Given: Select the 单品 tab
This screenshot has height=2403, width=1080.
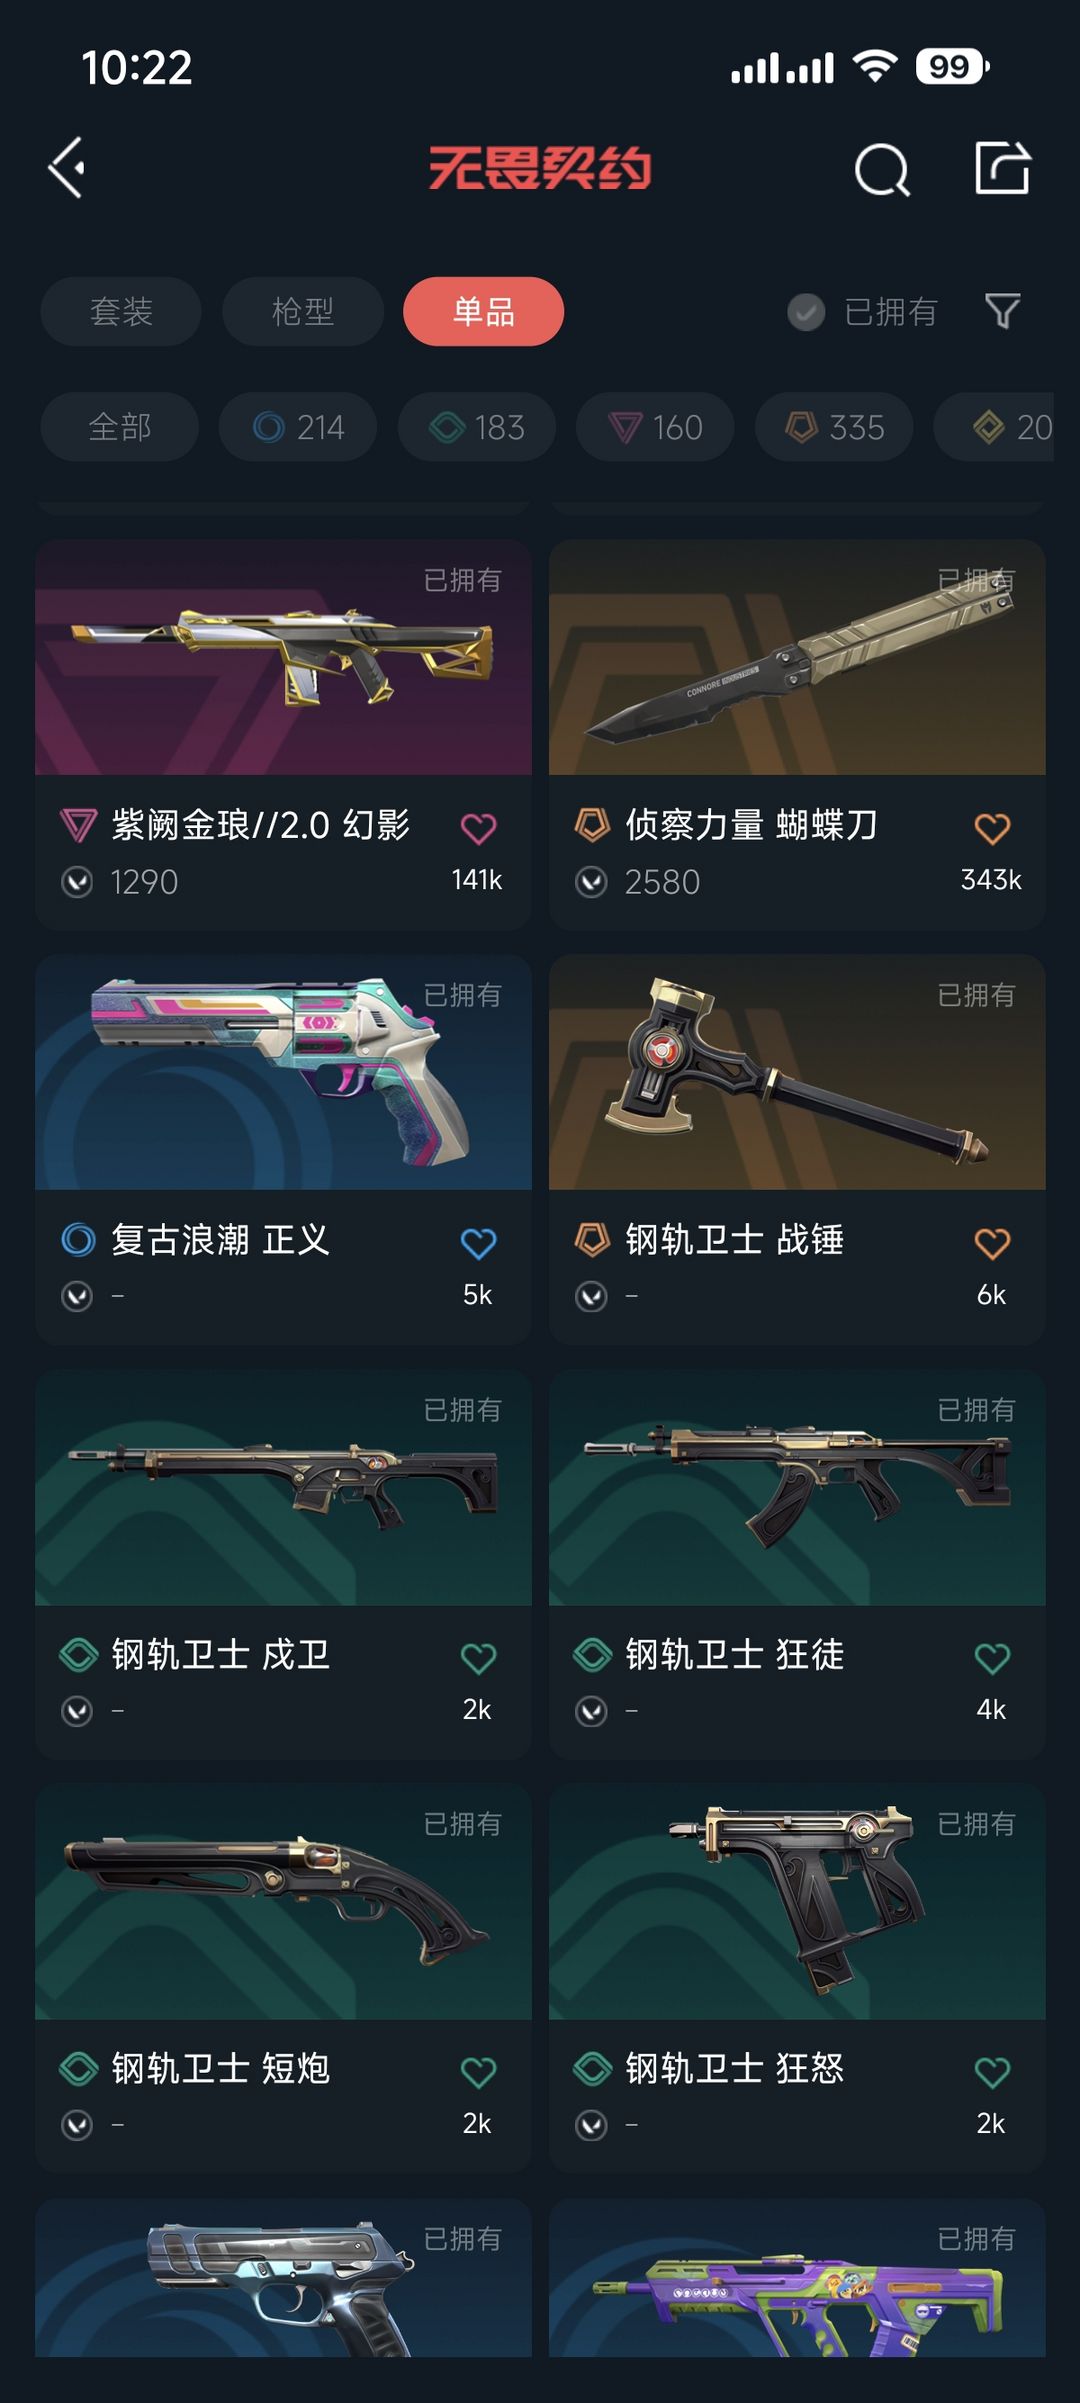Looking at the screenshot, I should coord(484,311).
